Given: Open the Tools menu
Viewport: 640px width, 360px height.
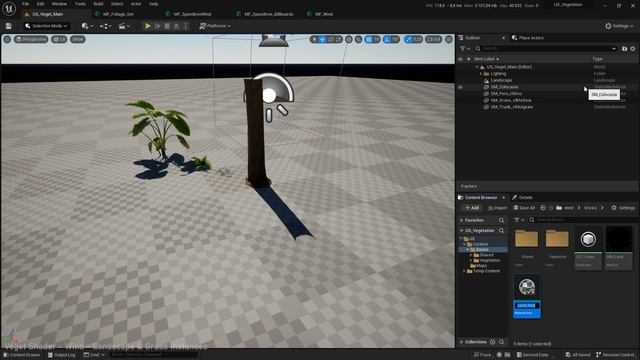Looking at the screenshot, I should pos(80,4).
